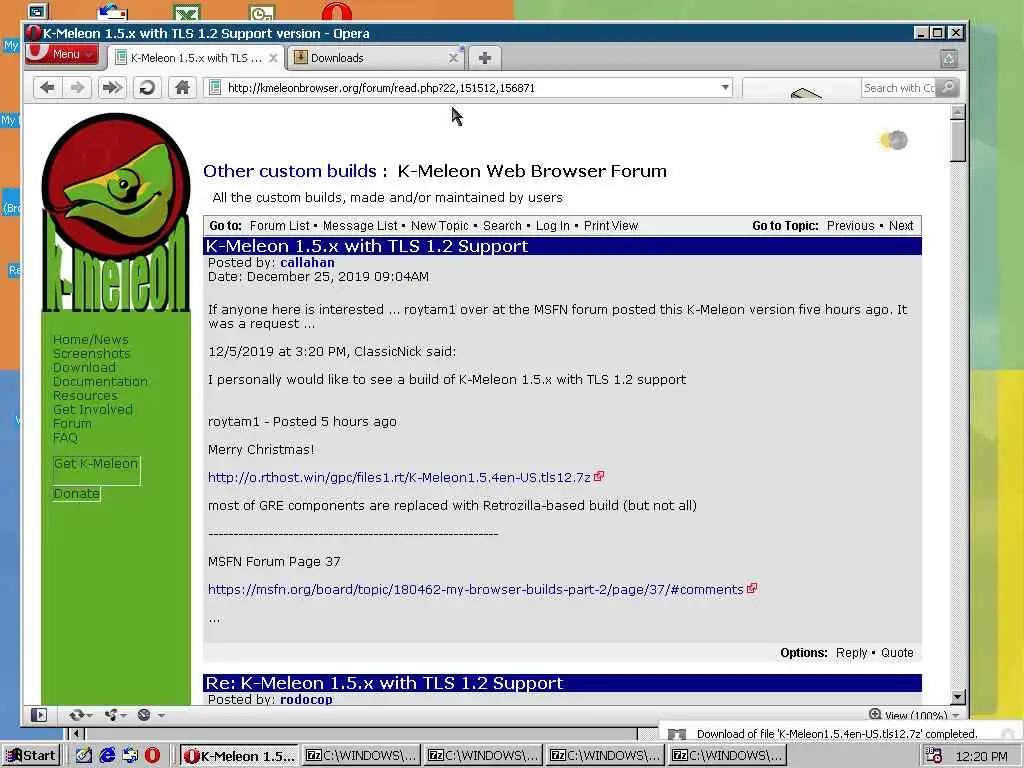The height and width of the screenshot is (768, 1024).
Task: Click the Show Desktop quick launch icon
Action: (84, 756)
